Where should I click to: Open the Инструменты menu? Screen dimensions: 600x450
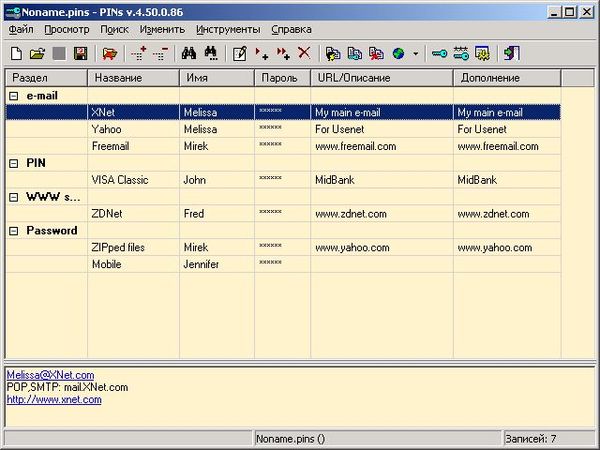(228, 29)
